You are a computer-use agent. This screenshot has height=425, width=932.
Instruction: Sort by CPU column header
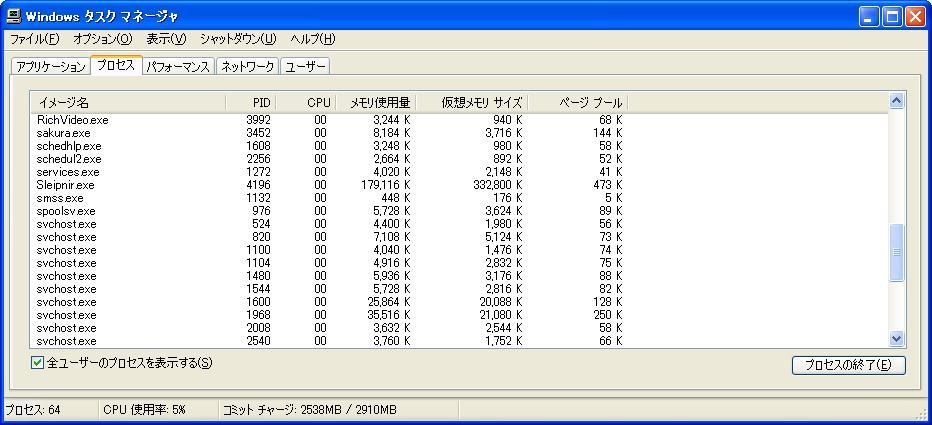[x=306, y=102]
